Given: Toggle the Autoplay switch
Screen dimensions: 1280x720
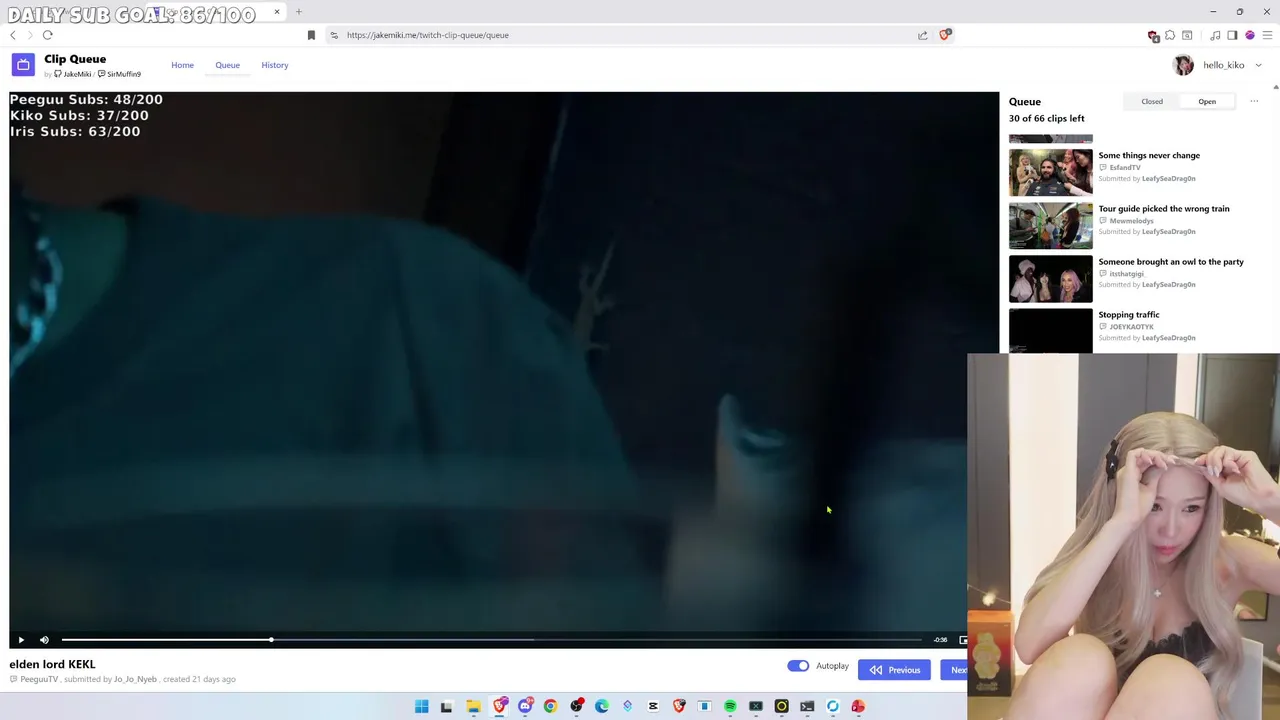Looking at the screenshot, I should pos(798,666).
